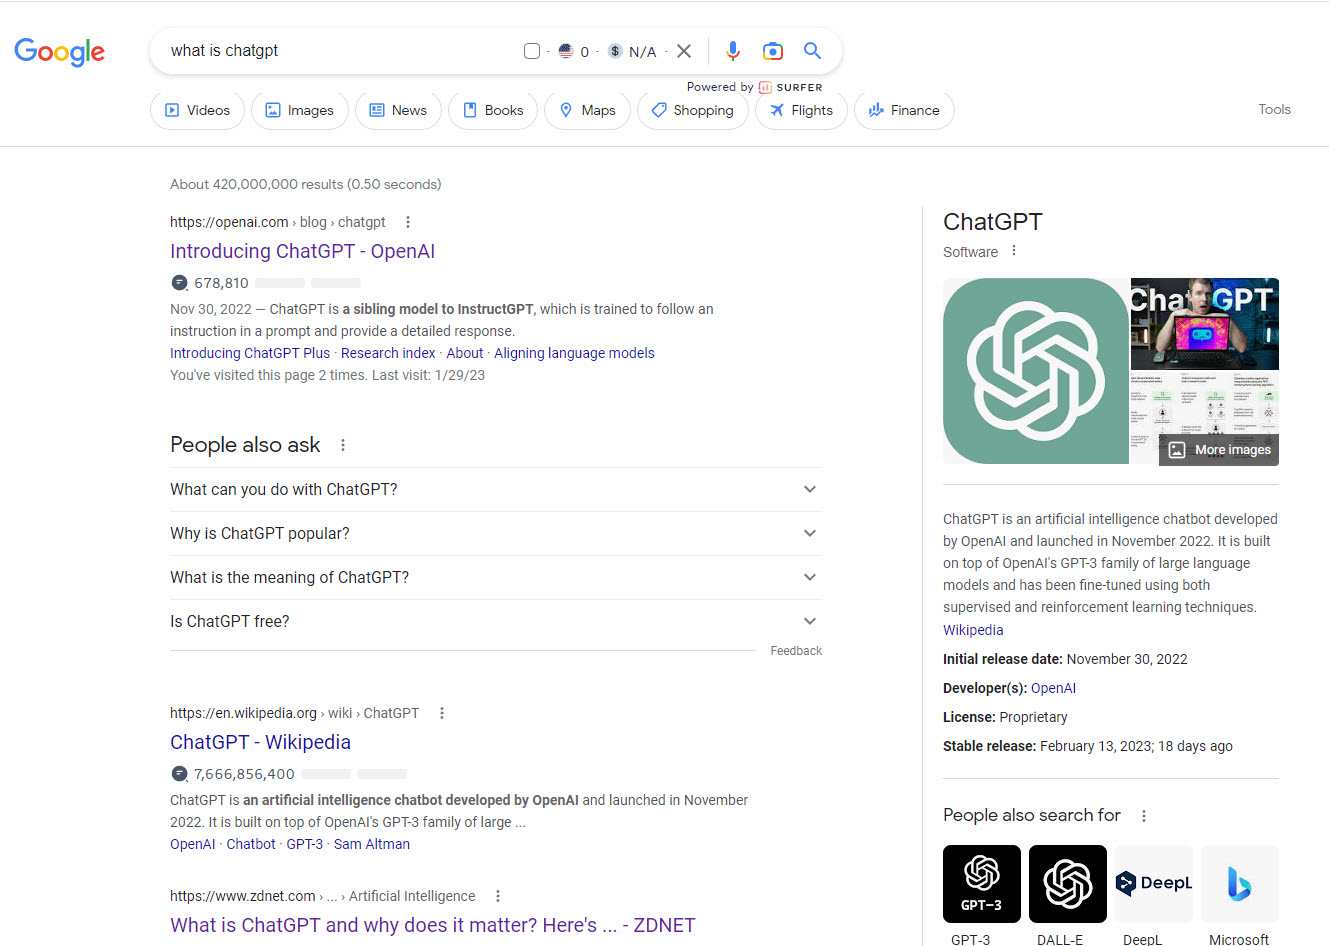Open OpenAI developer link in knowledge panel
1329x946 pixels.
1053,688
